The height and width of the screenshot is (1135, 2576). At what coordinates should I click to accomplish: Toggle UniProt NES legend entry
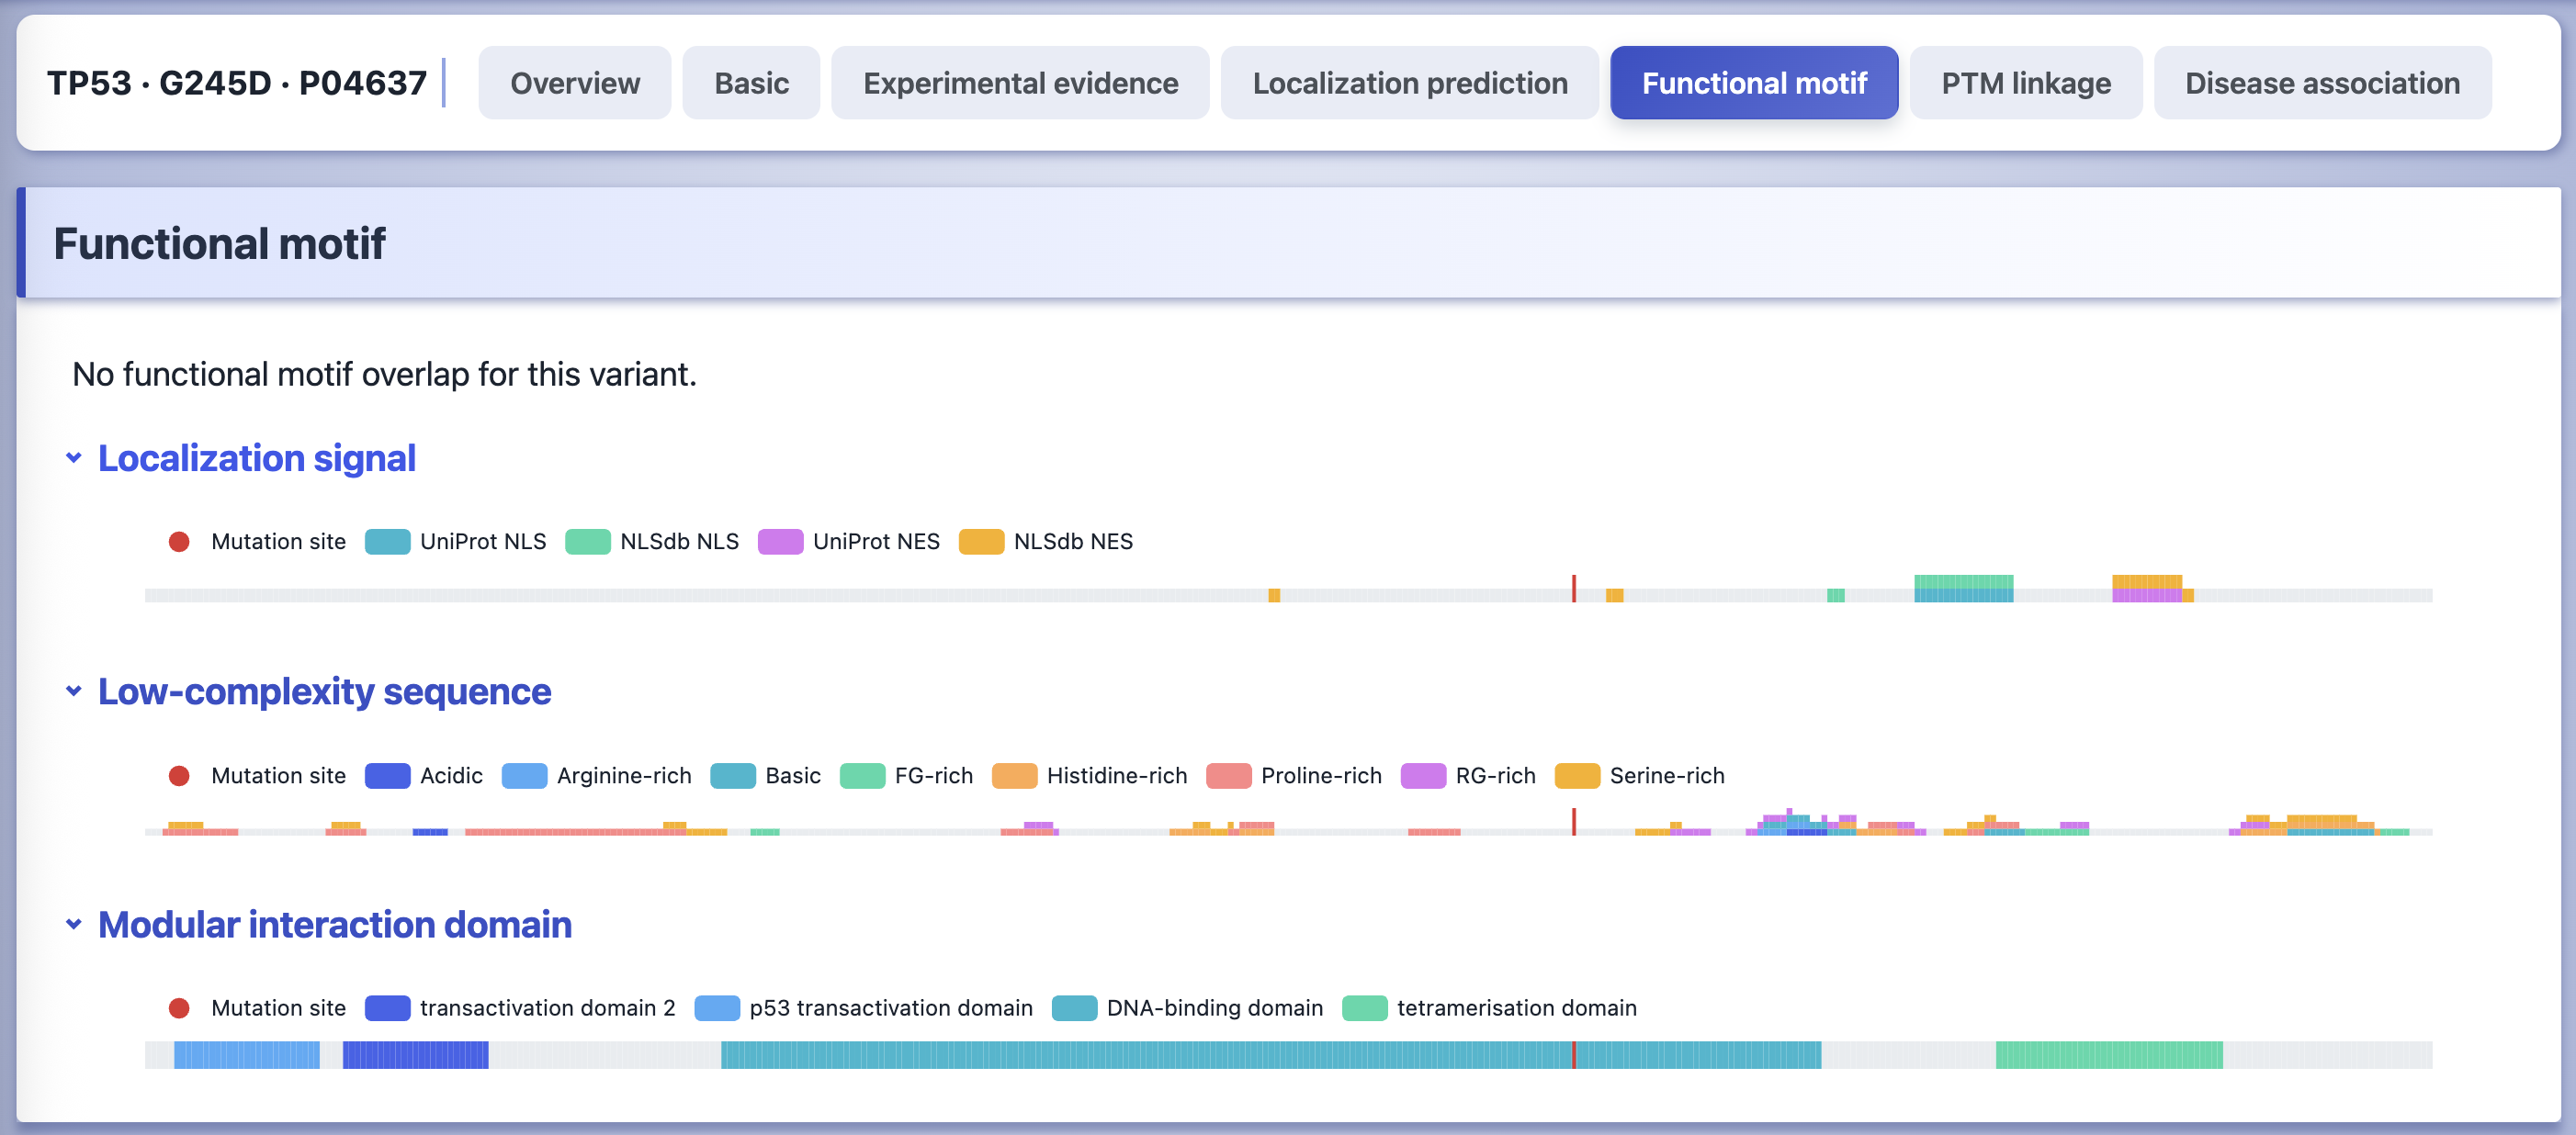pos(849,541)
